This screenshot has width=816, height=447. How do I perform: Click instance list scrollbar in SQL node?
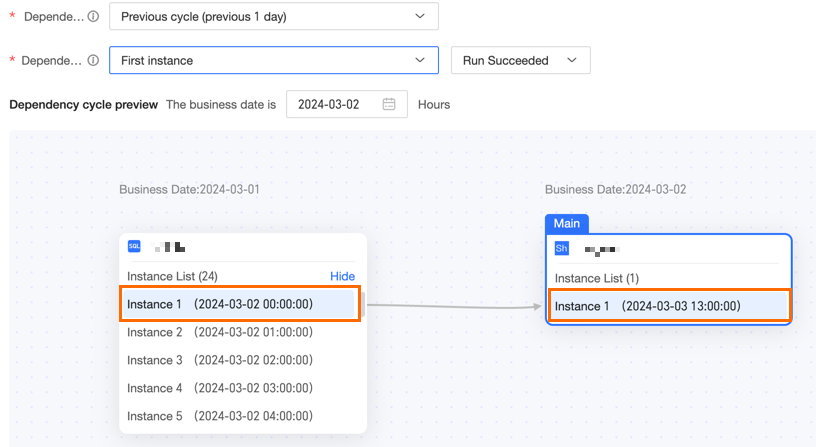coord(363,304)
